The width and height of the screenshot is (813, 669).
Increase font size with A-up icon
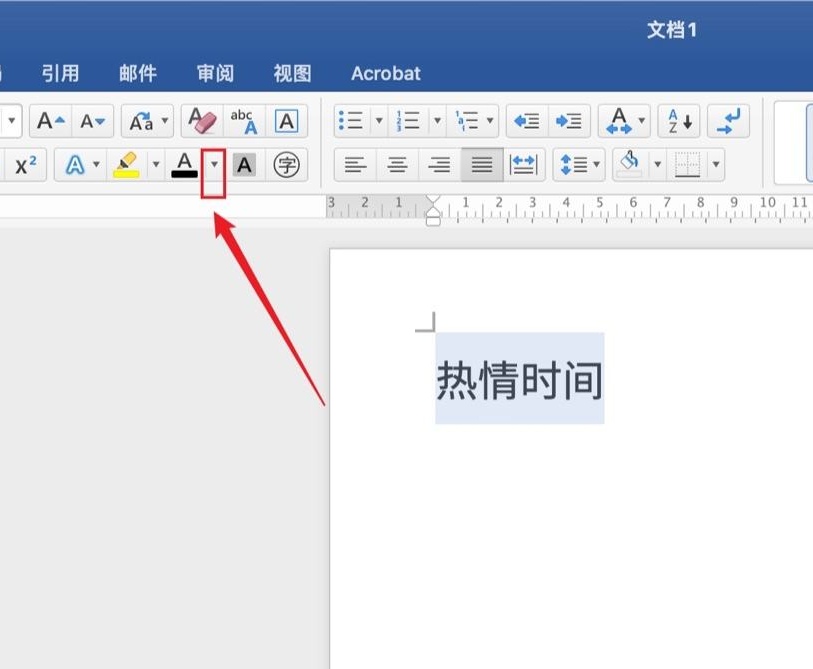[50, 121]
